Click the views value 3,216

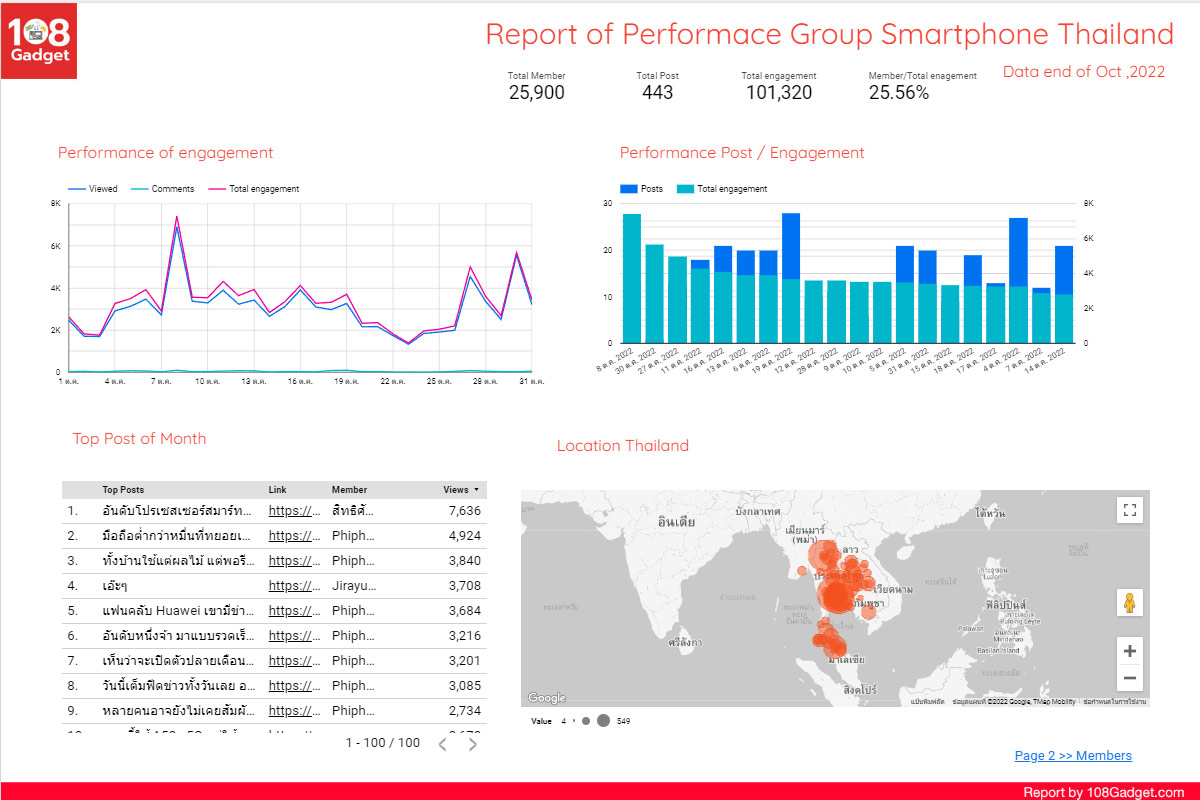(x=465, y=635)
